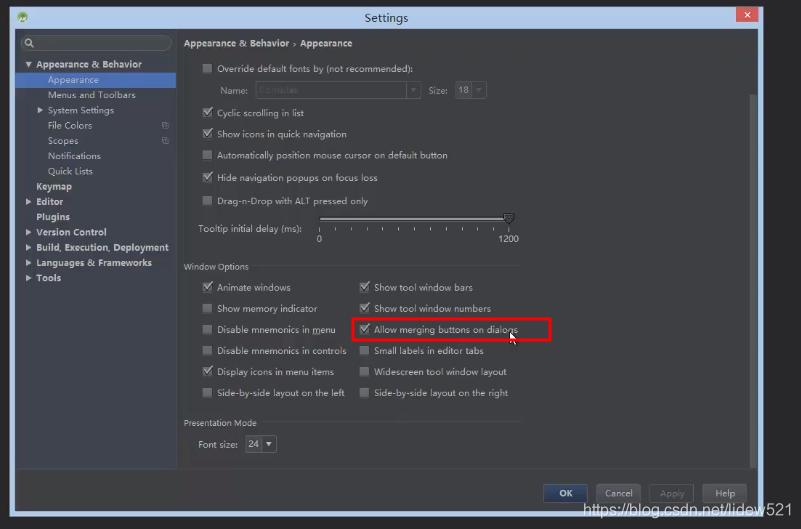This screenshot has height=529, width=801.
Task: Toggle Show icons in quick navigation
Action: tap(207, 134)
